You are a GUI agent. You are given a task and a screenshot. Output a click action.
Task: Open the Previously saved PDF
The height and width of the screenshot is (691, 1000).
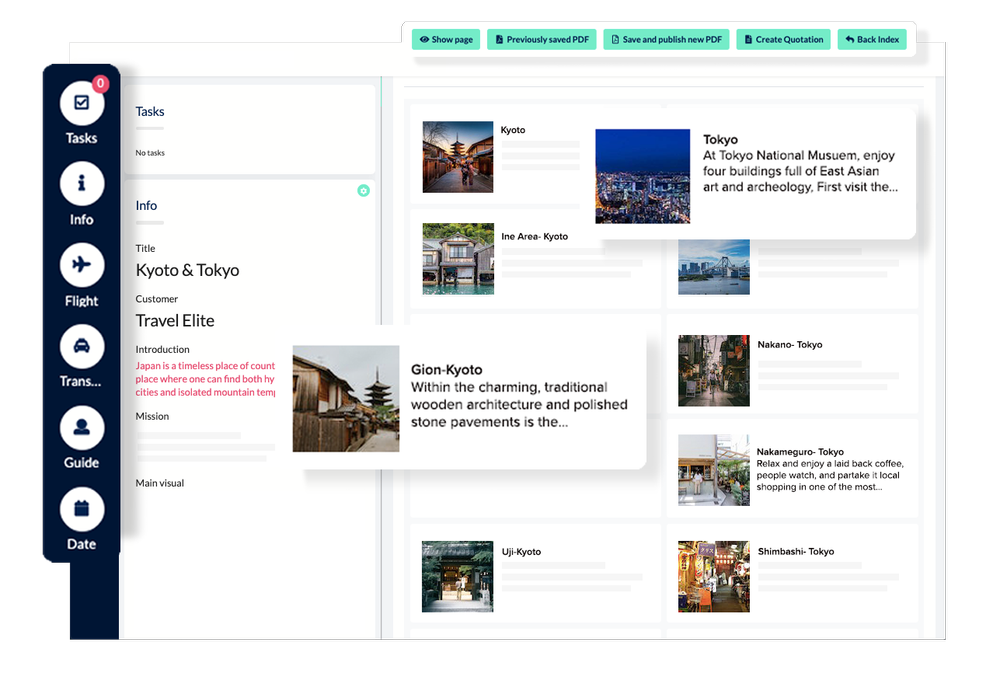541,40
